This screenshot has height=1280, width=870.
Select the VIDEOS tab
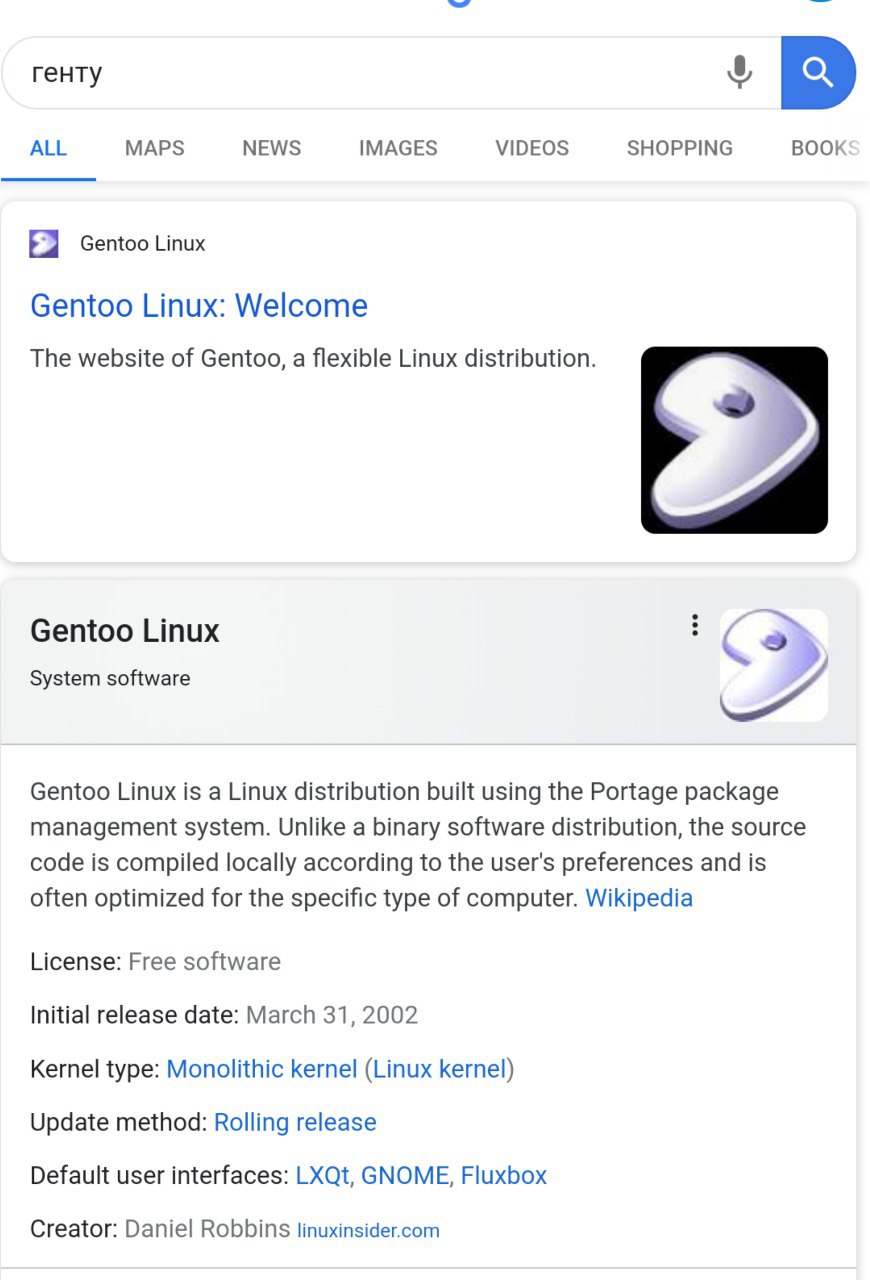[532, 148]
